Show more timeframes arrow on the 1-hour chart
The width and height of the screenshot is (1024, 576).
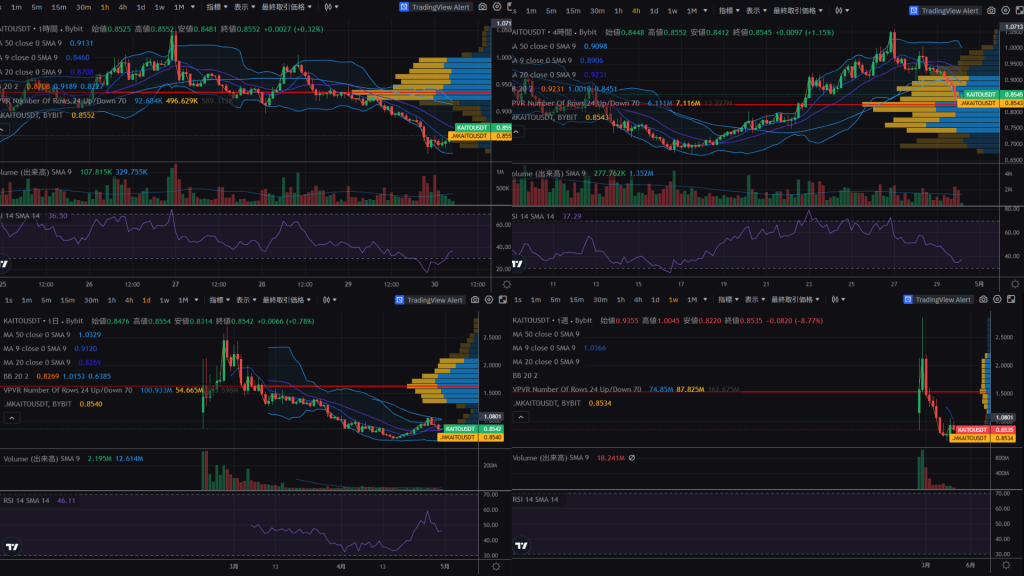[193, 7]
